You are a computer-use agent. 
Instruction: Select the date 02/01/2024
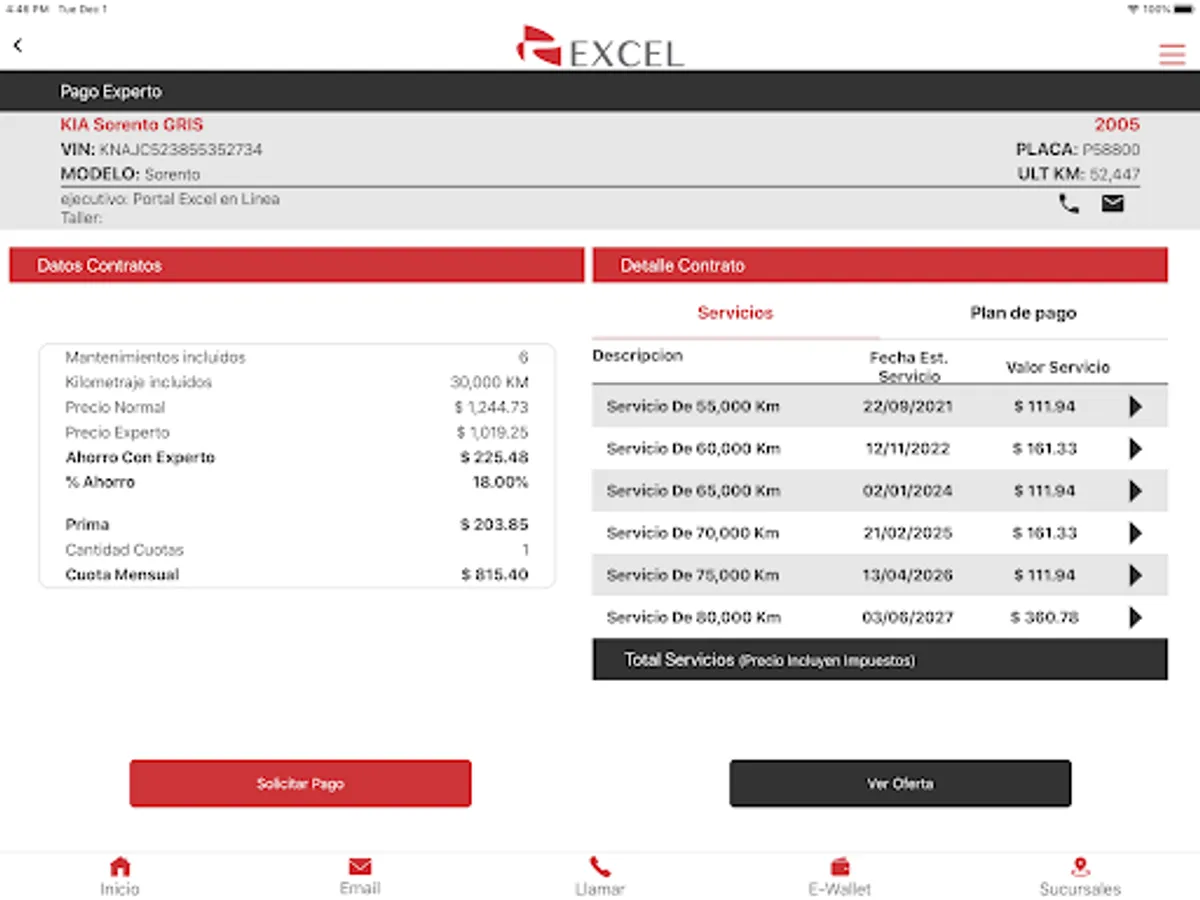tap(908, 491)
